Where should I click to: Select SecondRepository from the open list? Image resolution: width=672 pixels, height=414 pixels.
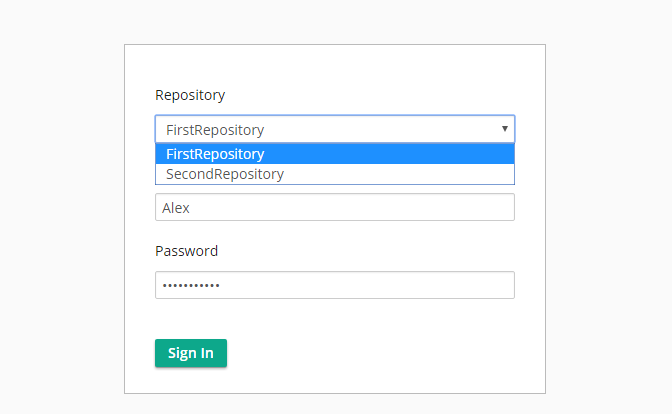click(x=335, y=174)
